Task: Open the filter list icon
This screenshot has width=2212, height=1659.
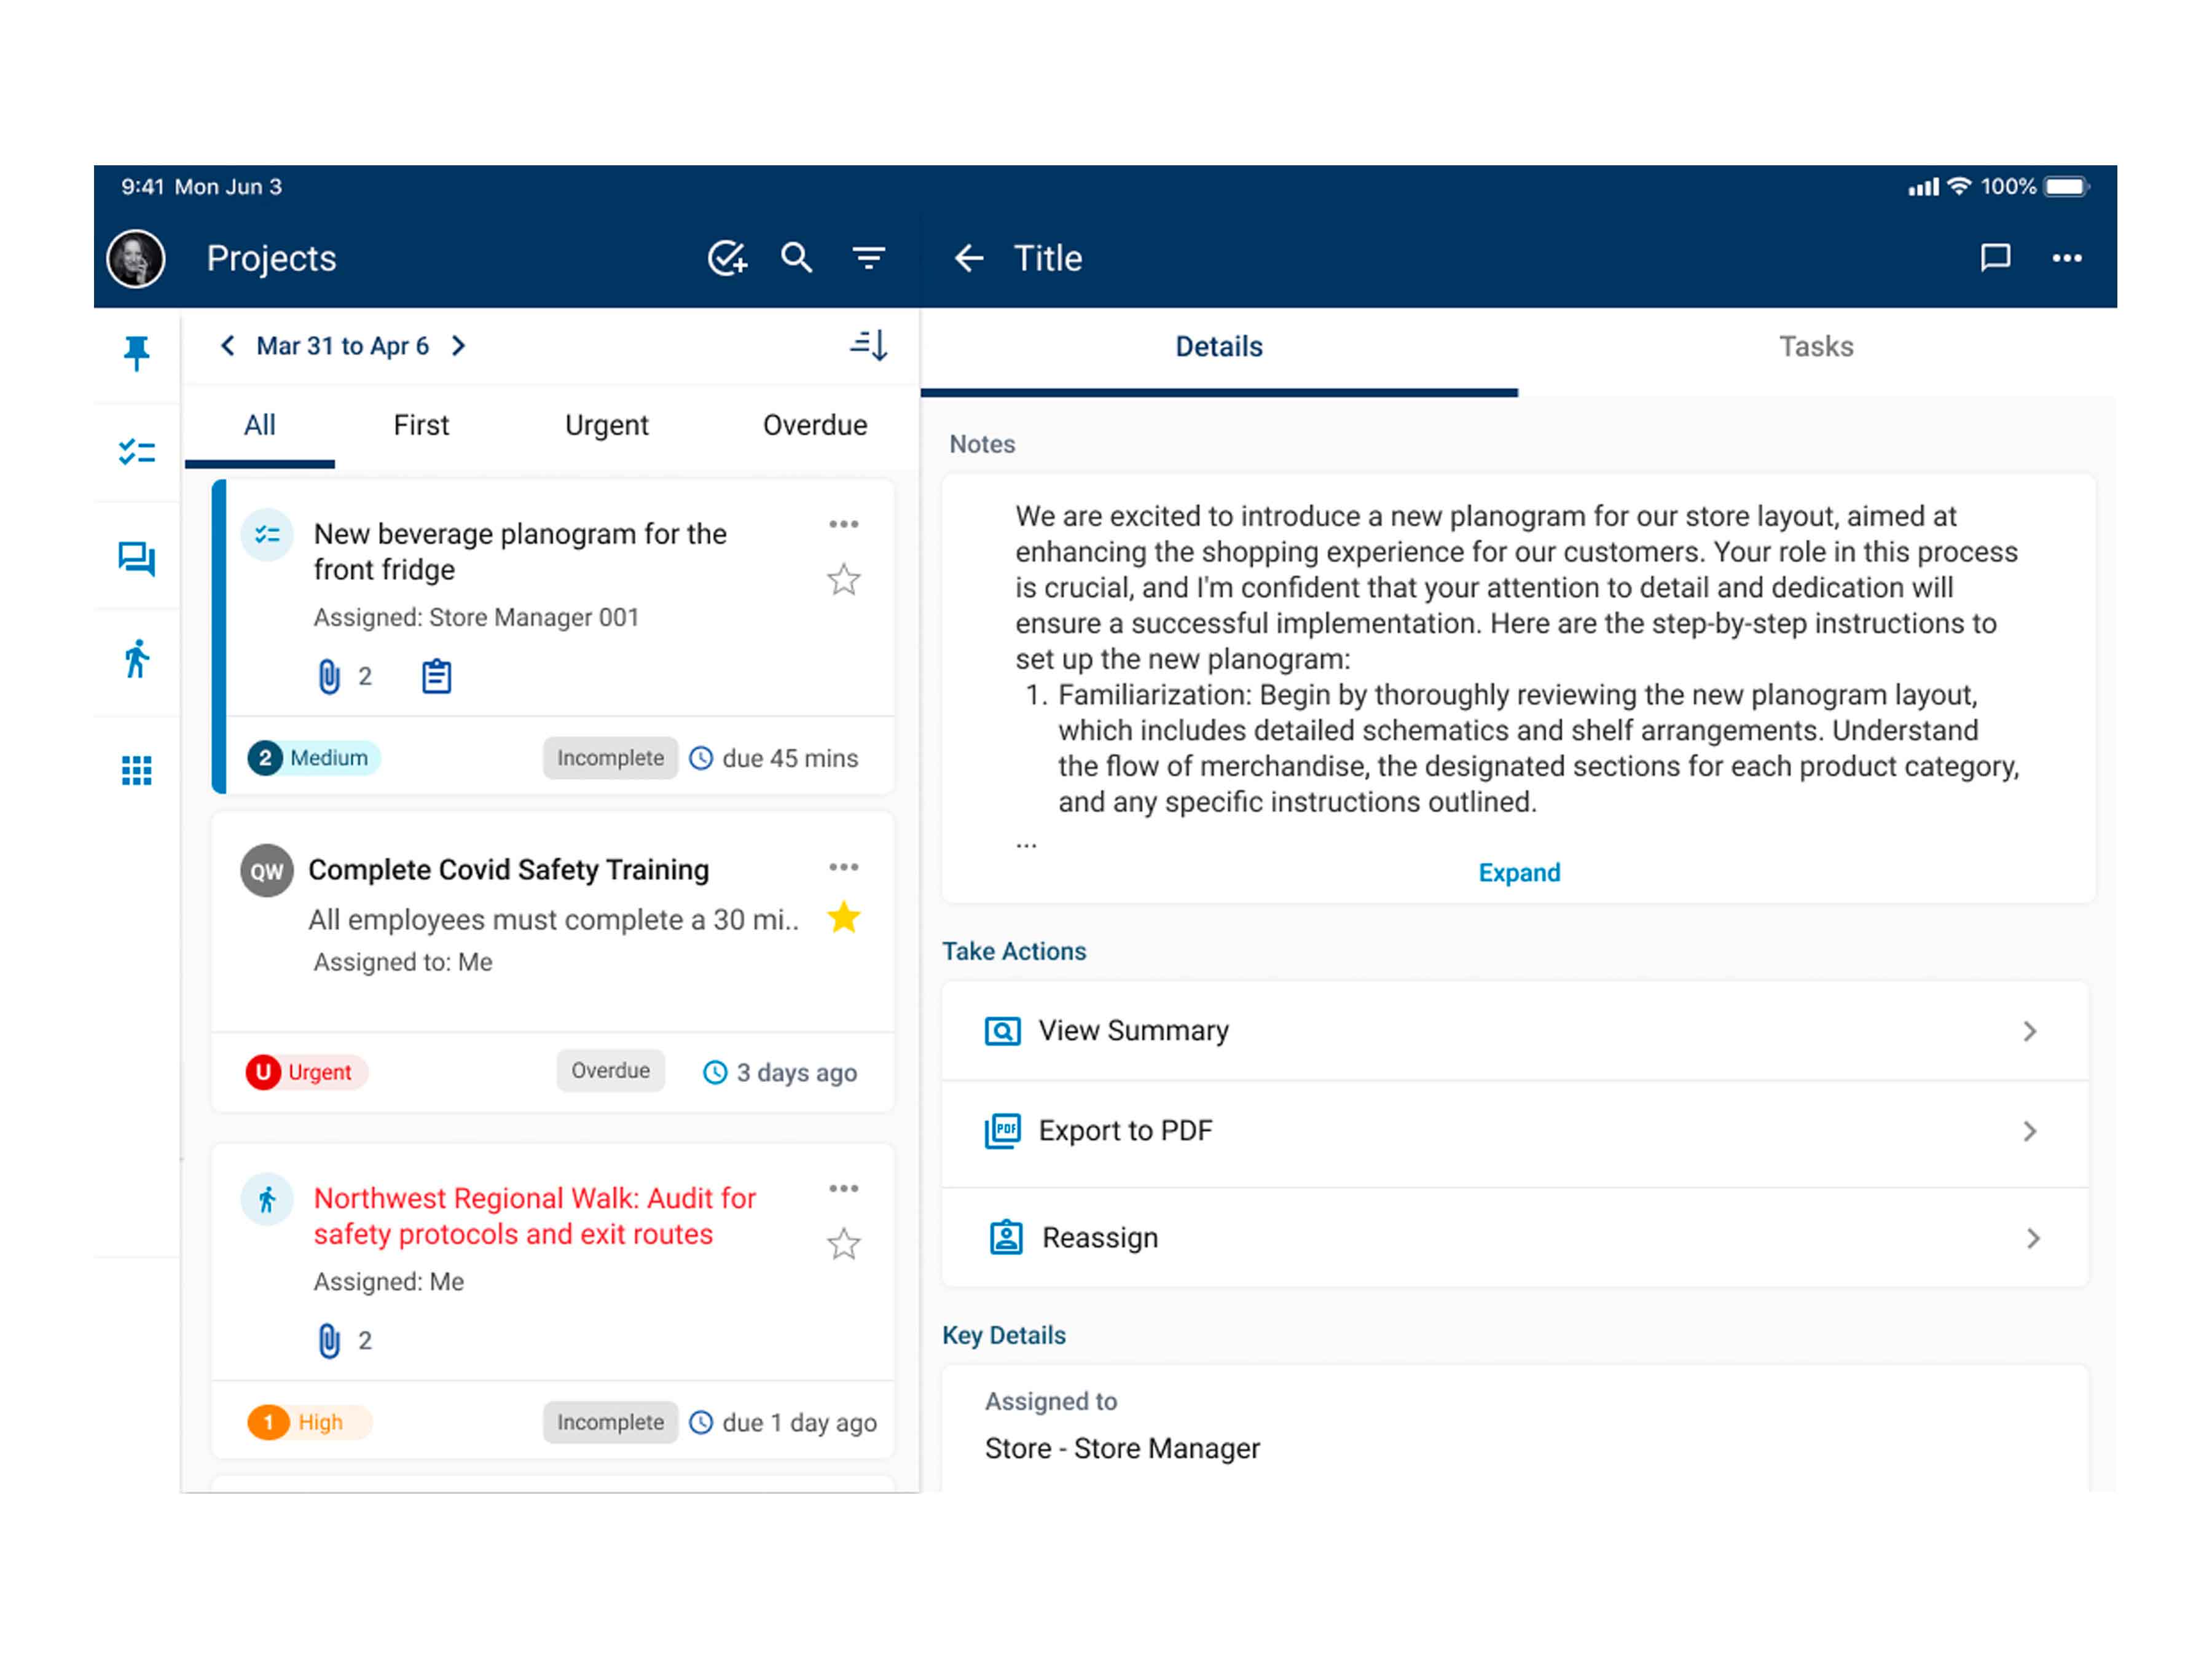Action: point(868,258)
